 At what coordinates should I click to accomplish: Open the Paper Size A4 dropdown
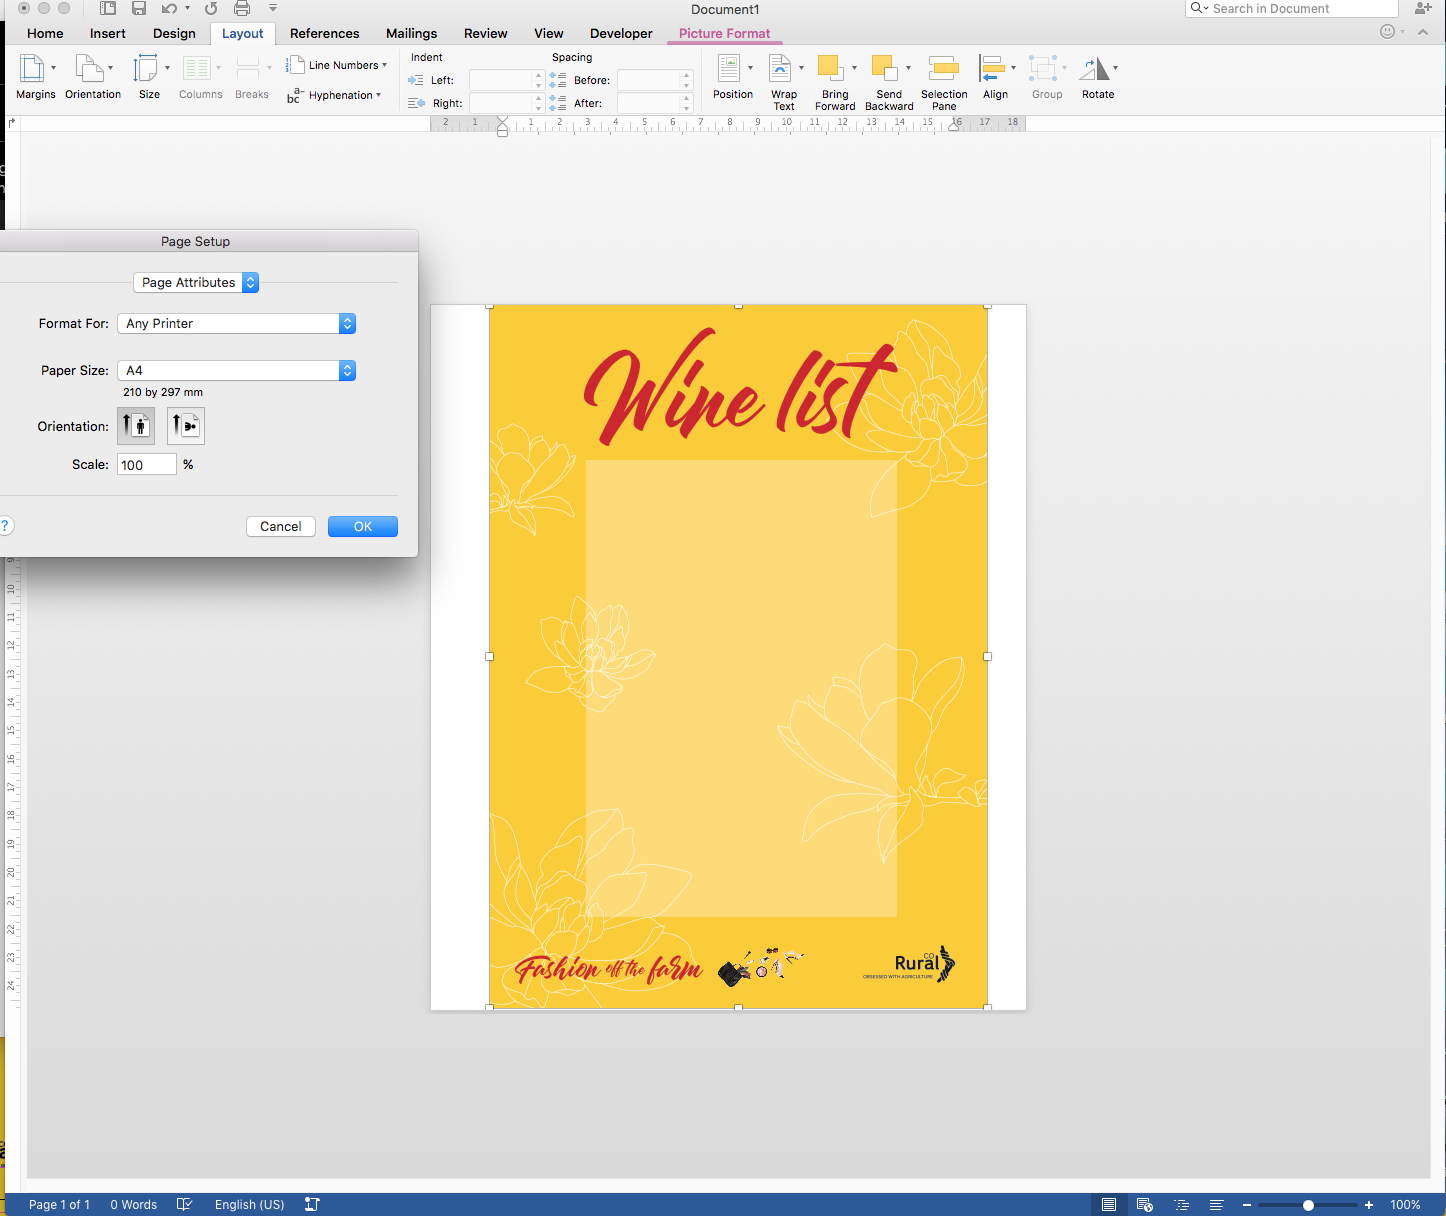[237, 370]
